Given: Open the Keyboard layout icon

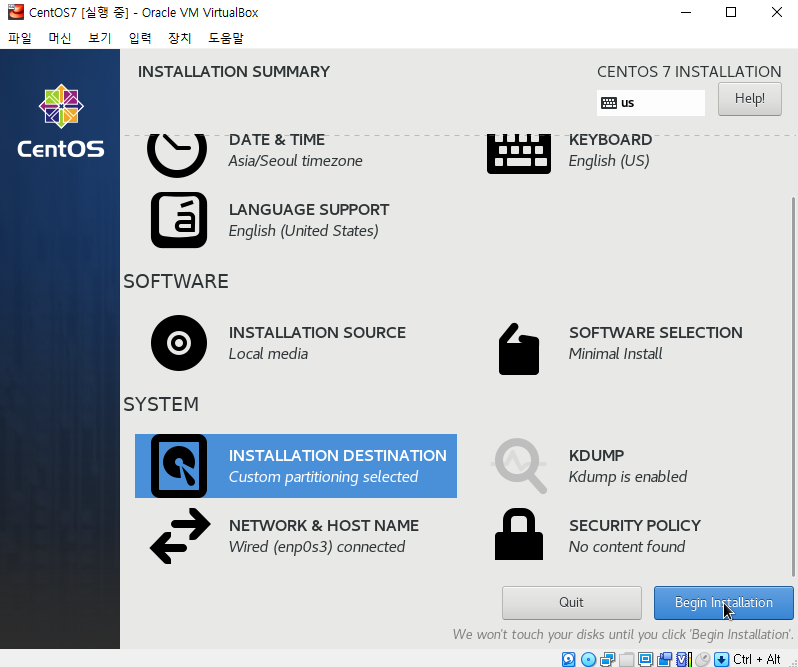Looking at the screenshot, I should click(519, 154).
